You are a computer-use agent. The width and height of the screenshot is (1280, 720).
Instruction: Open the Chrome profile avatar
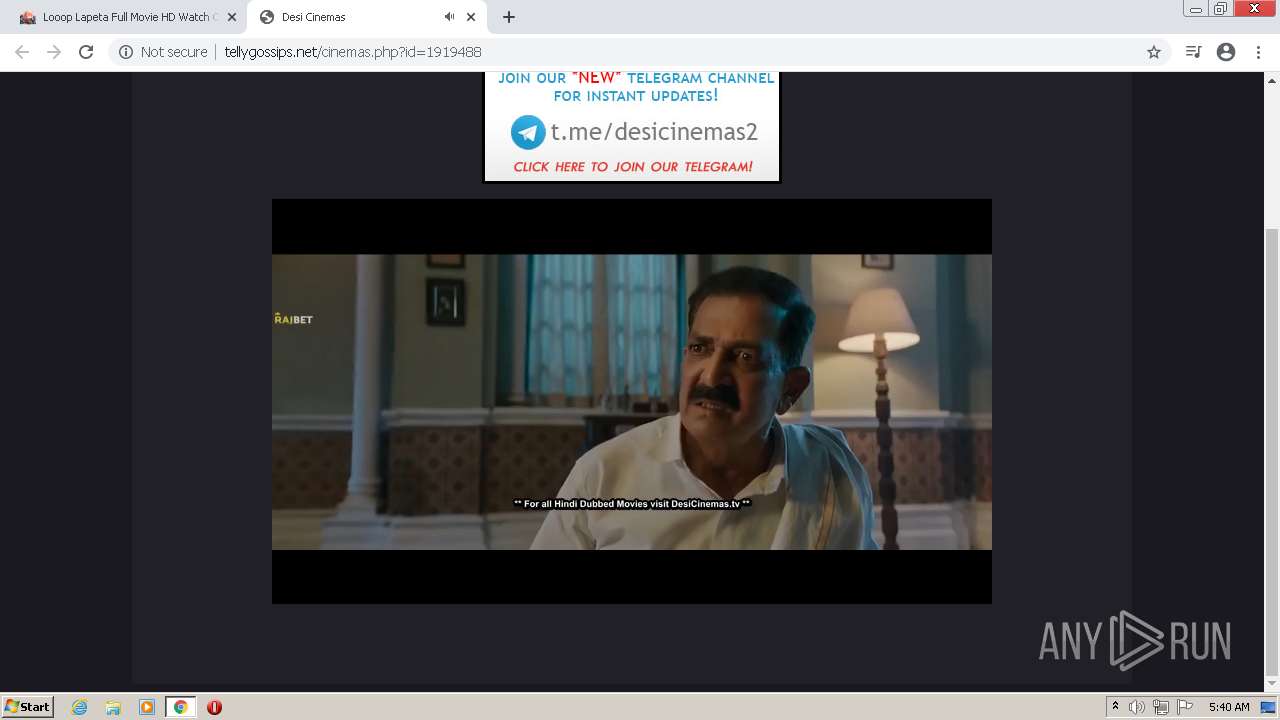1226,52
